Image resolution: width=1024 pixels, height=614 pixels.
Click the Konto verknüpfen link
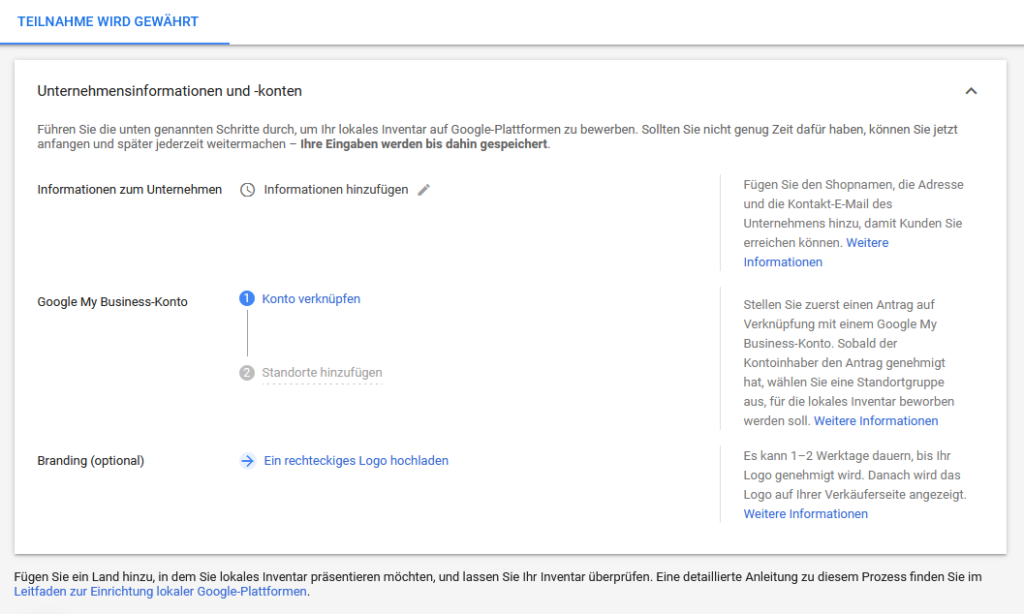[x=311, y=299]
